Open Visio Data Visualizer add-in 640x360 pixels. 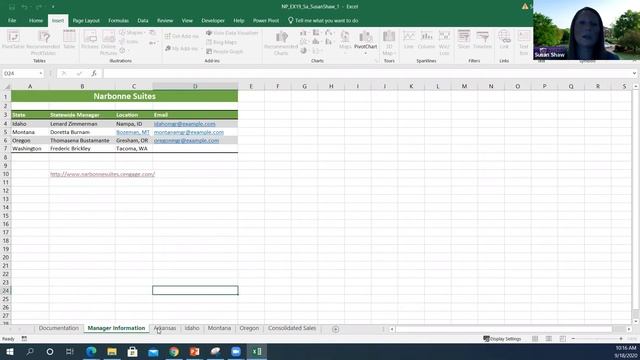[232, 33]
